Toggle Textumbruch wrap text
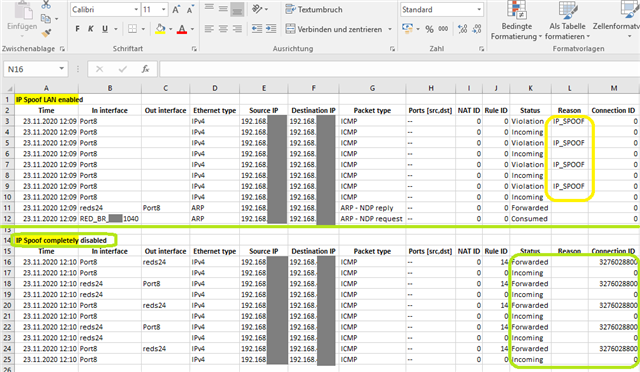The image size is (640, 372). tap(314, 9)
